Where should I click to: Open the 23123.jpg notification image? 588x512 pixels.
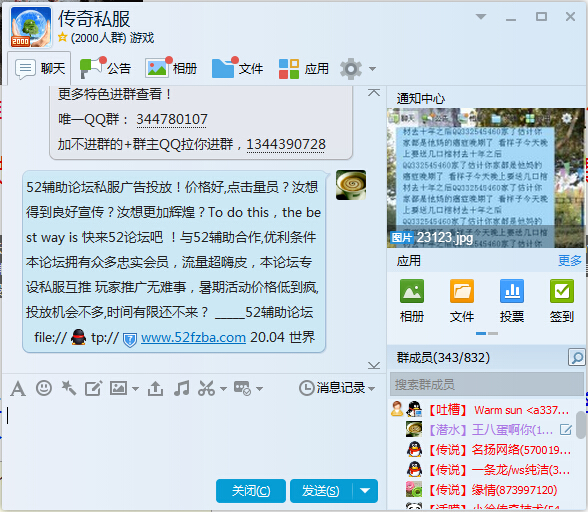pos(485,178)
